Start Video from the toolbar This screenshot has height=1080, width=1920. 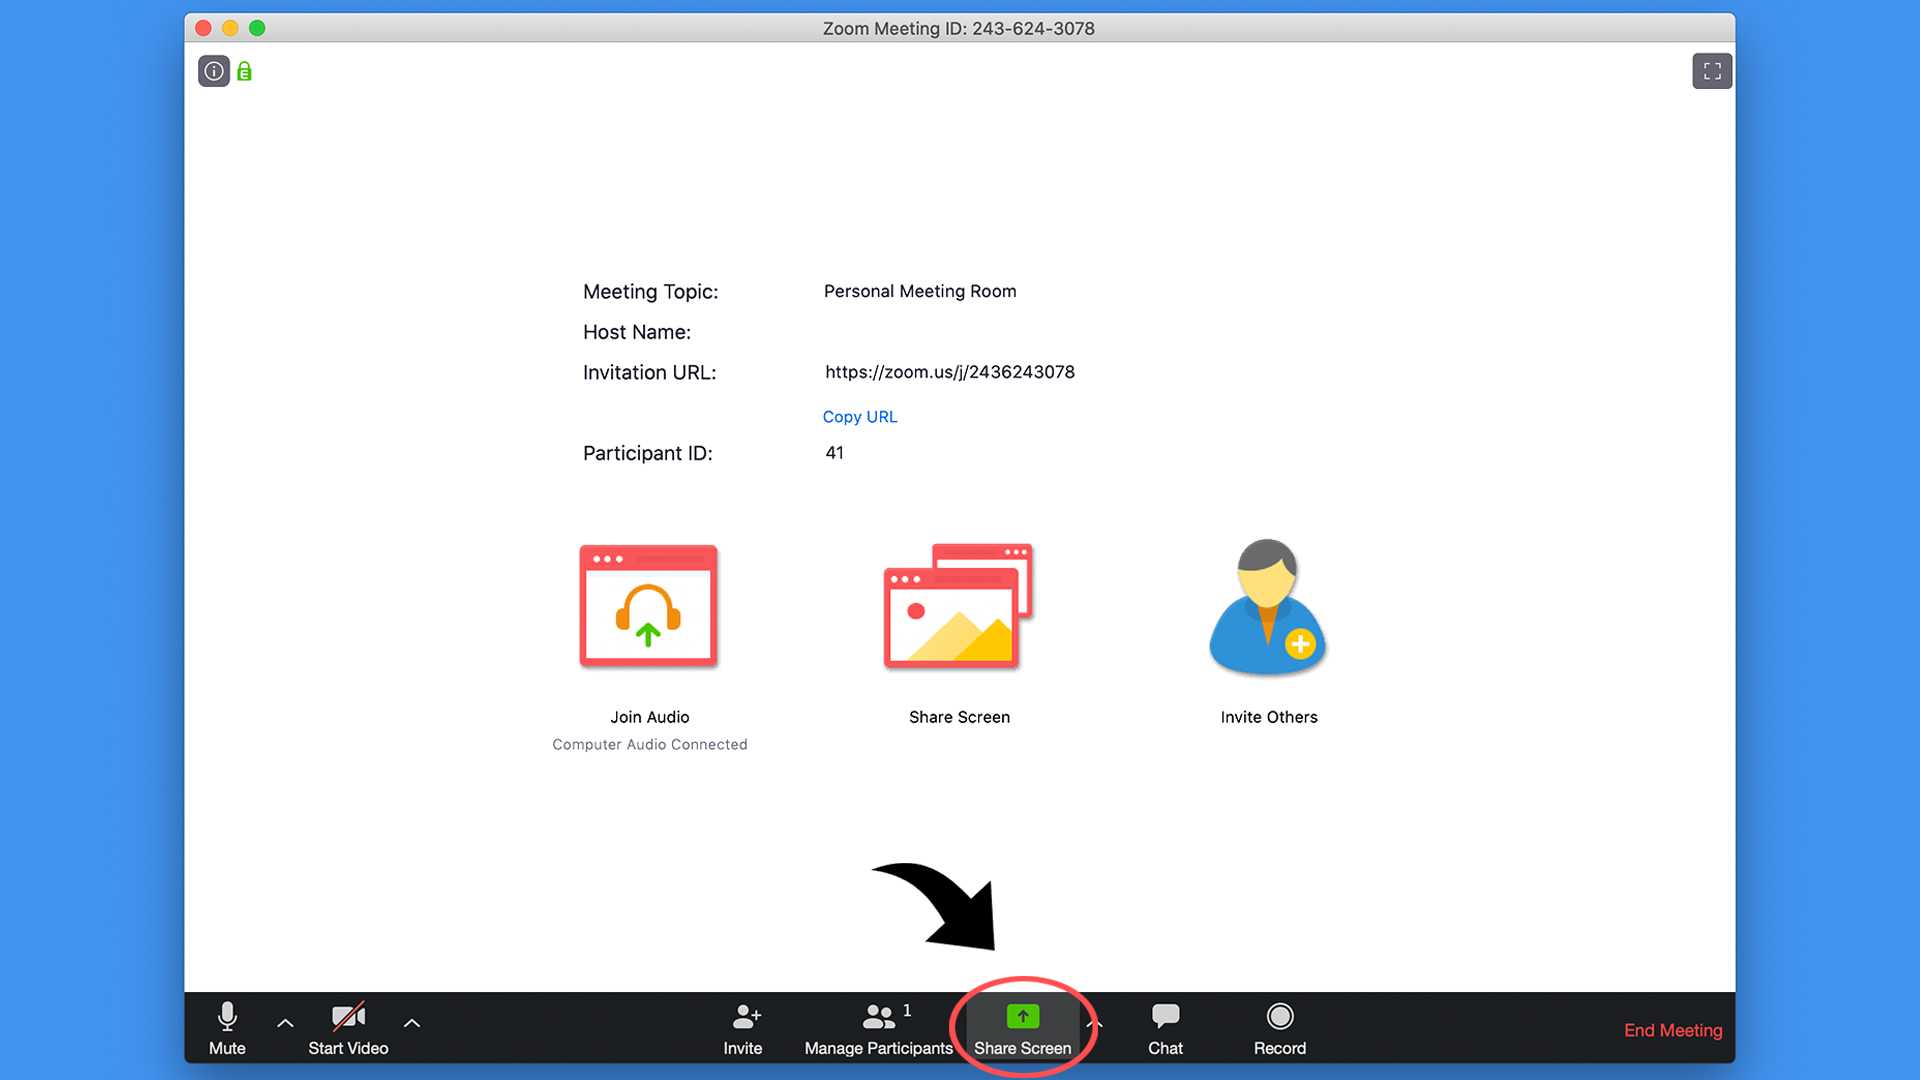click(x=348, y=1028)
